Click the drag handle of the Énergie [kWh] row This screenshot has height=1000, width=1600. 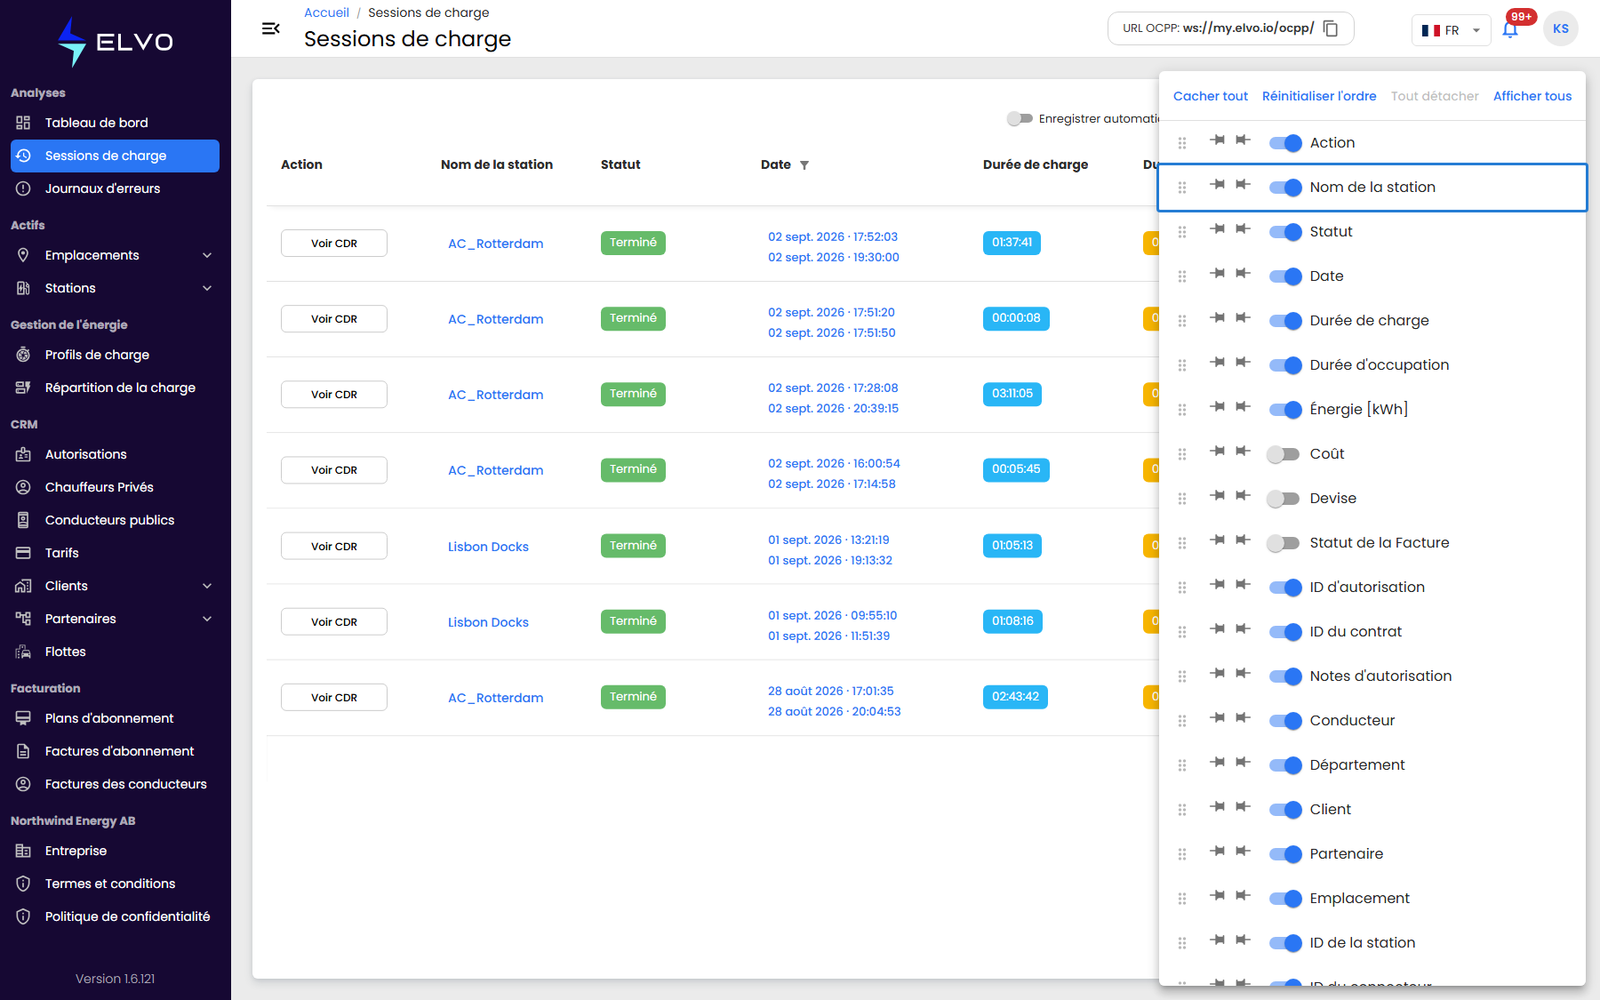tap(1182, 410)
